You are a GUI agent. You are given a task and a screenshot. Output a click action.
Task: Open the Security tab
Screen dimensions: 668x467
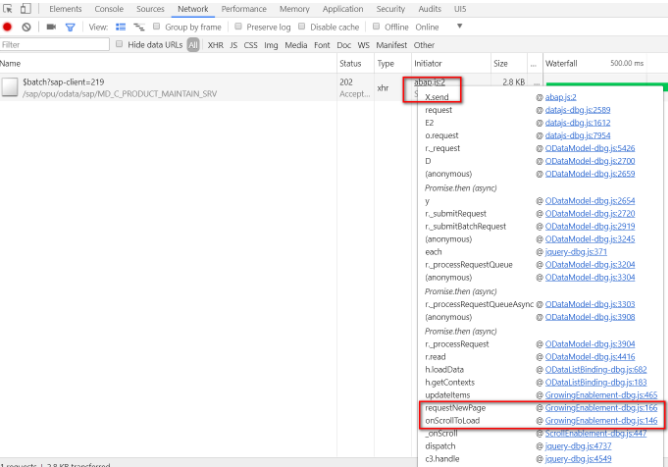click(391, 9)
